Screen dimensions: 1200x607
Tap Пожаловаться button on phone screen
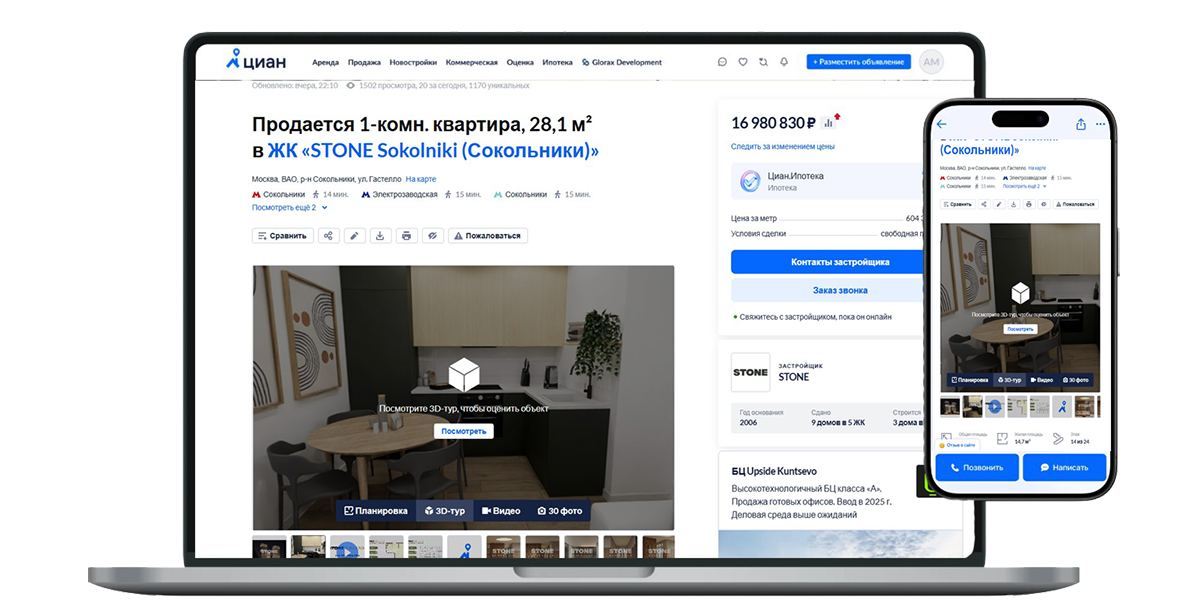pyautogui.click(x=1075, y=204)
